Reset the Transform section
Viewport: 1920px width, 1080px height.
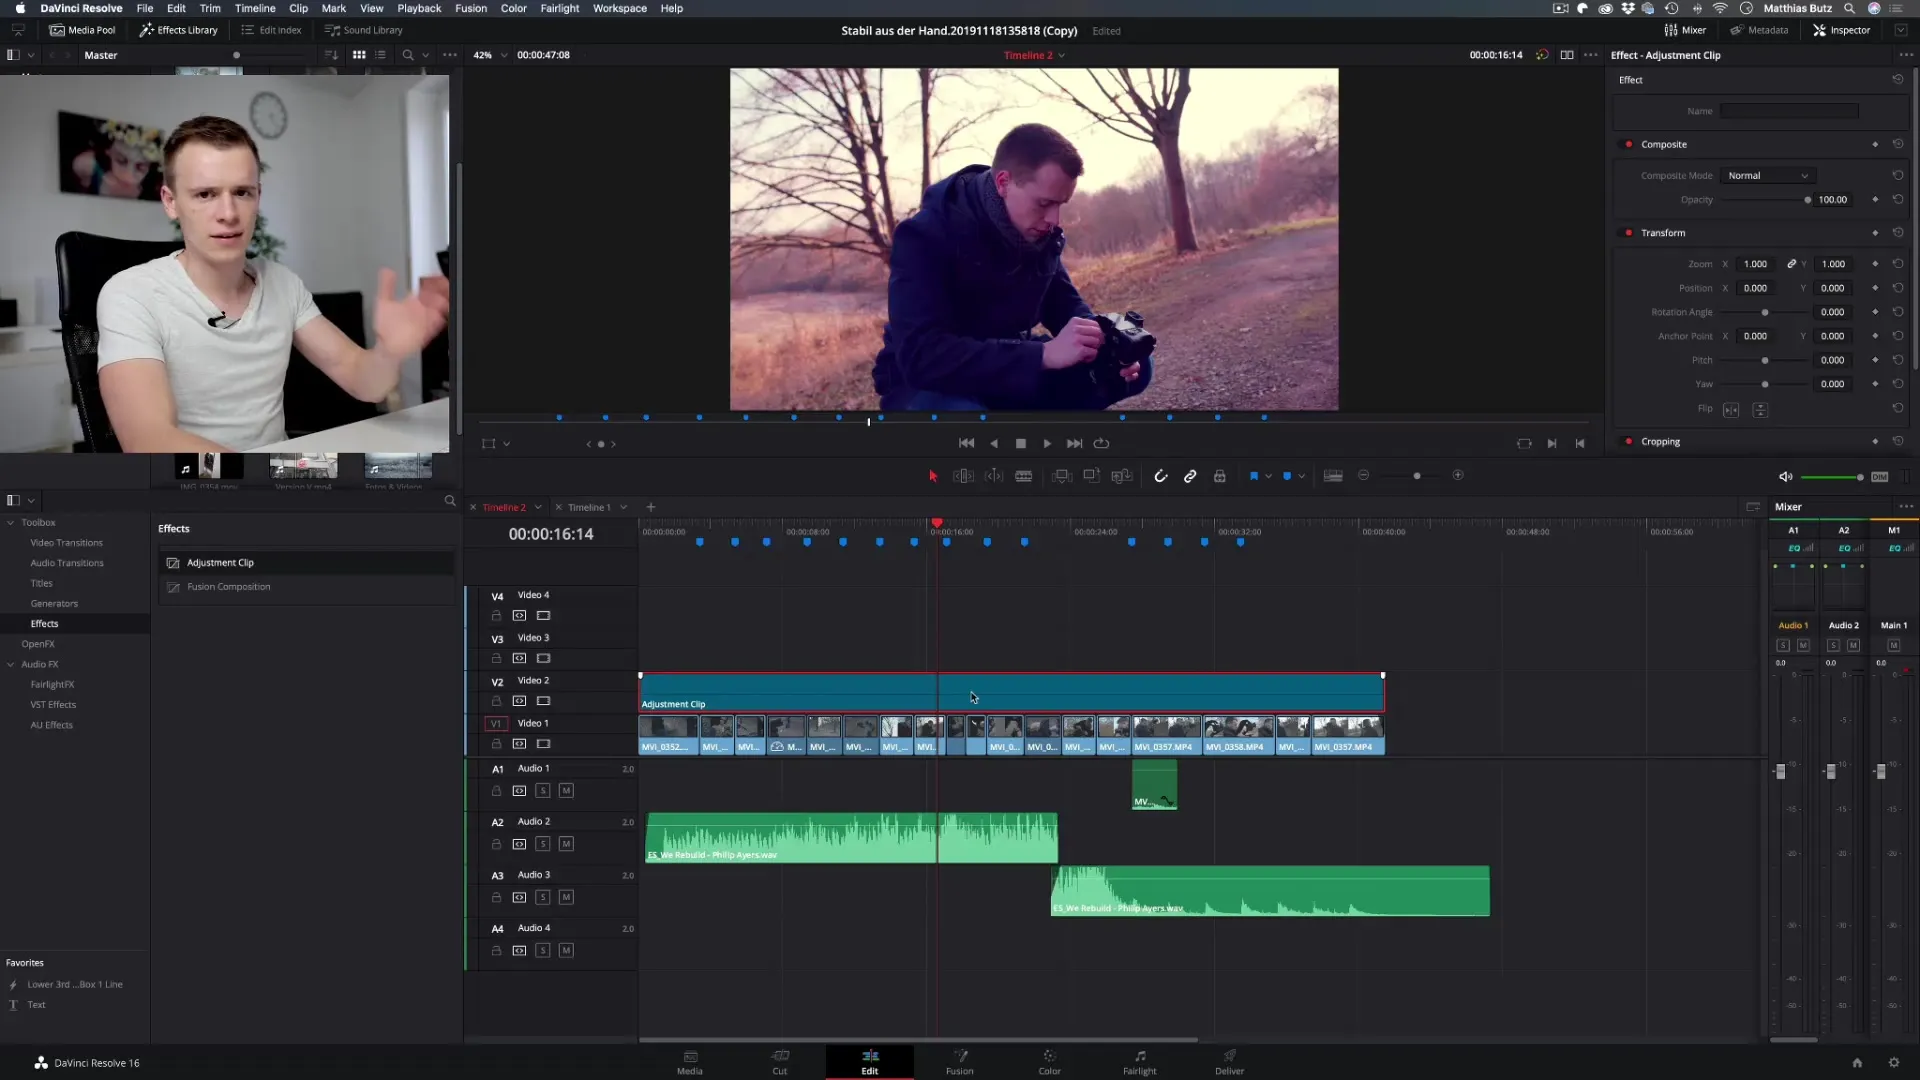pos(1898,233)
